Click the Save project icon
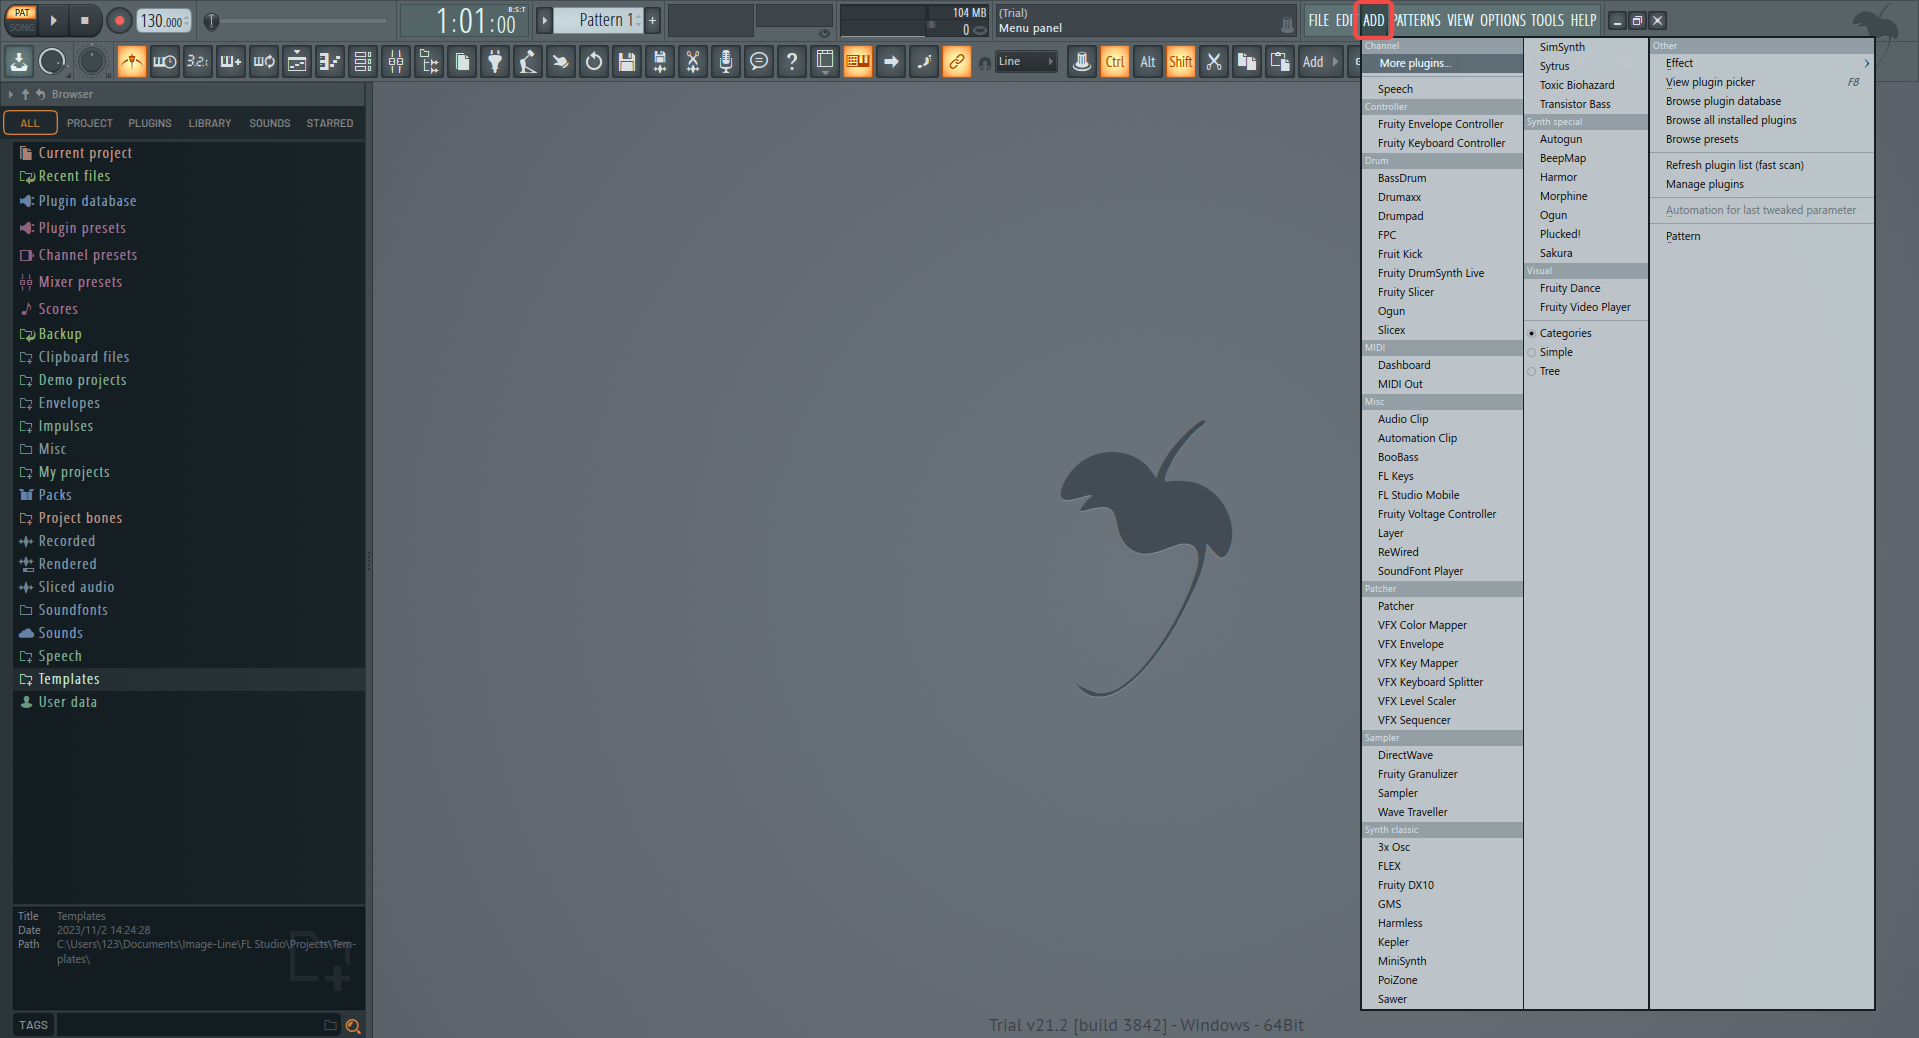The image size is (1919, 1038). point(625,62)
